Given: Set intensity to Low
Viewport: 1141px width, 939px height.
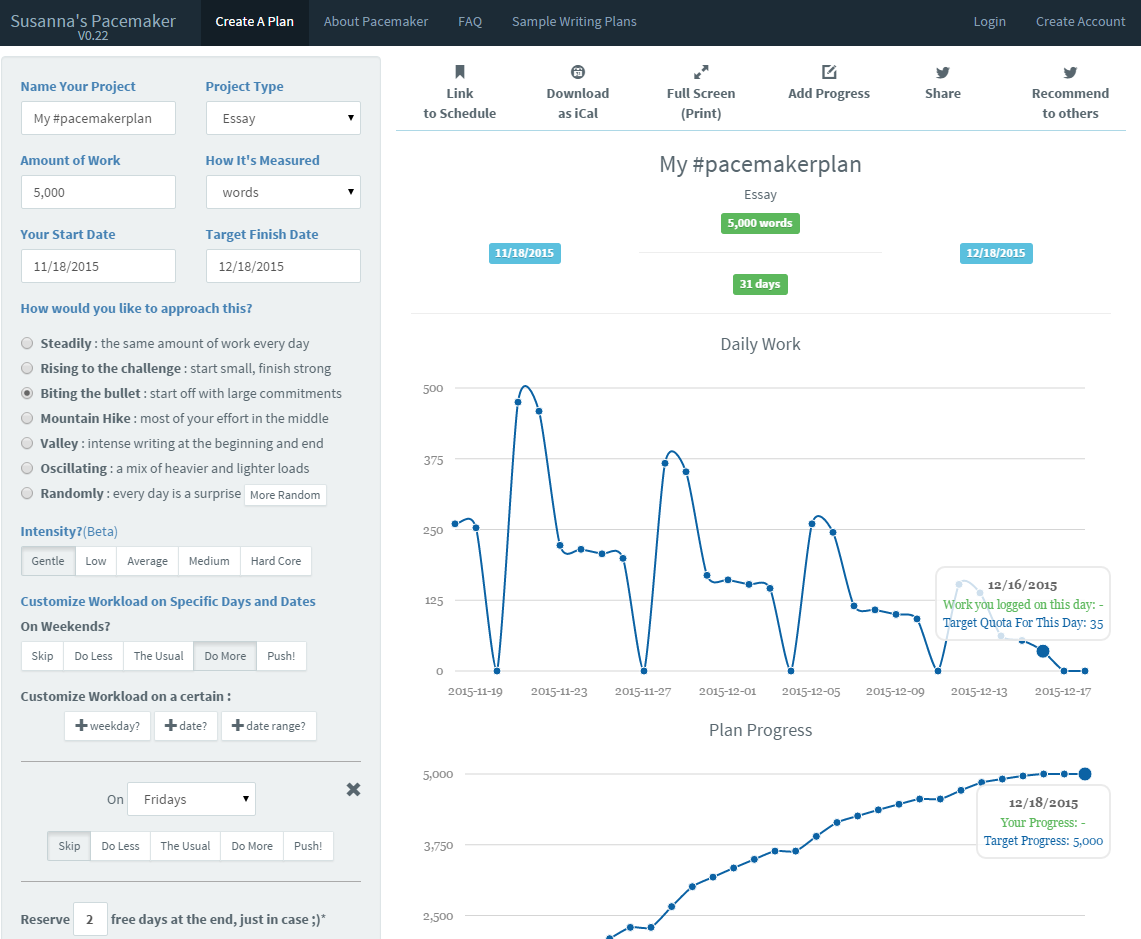Looking at the screenshot, I should pos(96,561).
